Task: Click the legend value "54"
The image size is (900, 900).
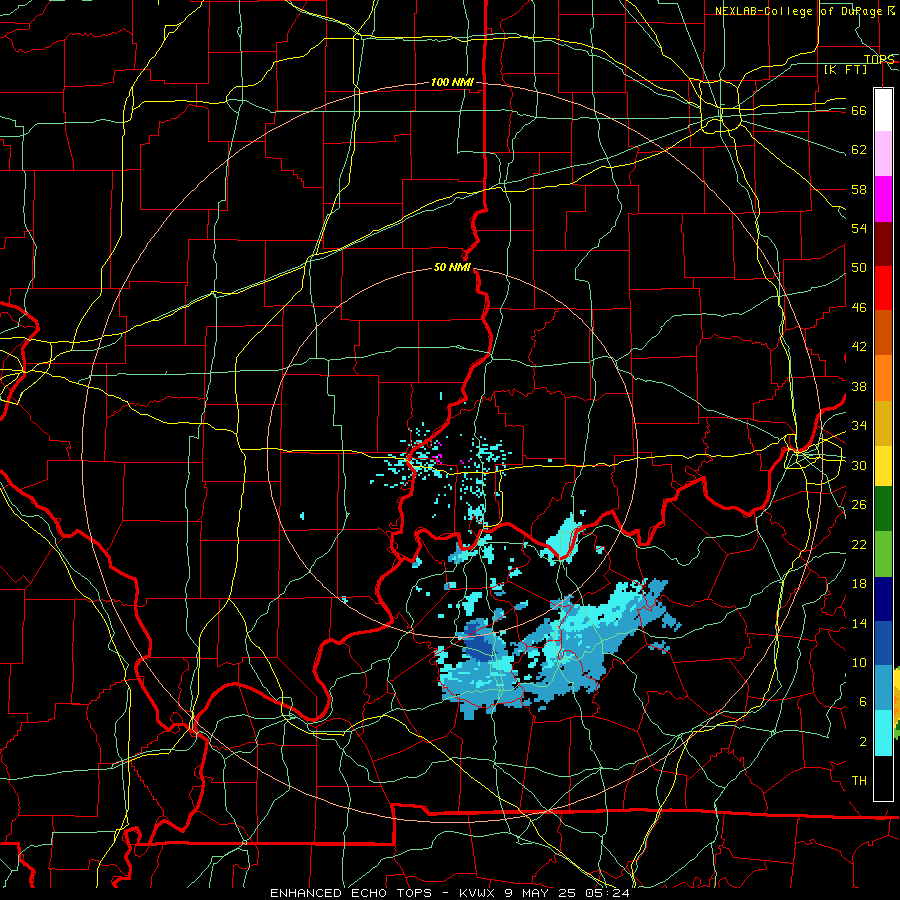Action: tap(859, 228)
